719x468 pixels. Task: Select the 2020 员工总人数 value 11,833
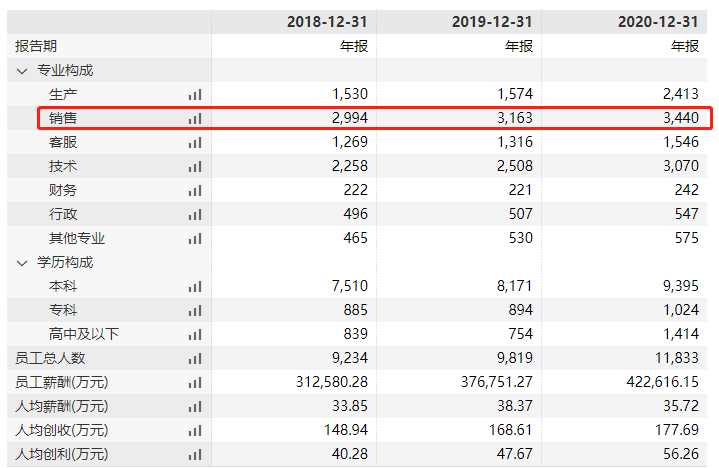coord(673,358)
